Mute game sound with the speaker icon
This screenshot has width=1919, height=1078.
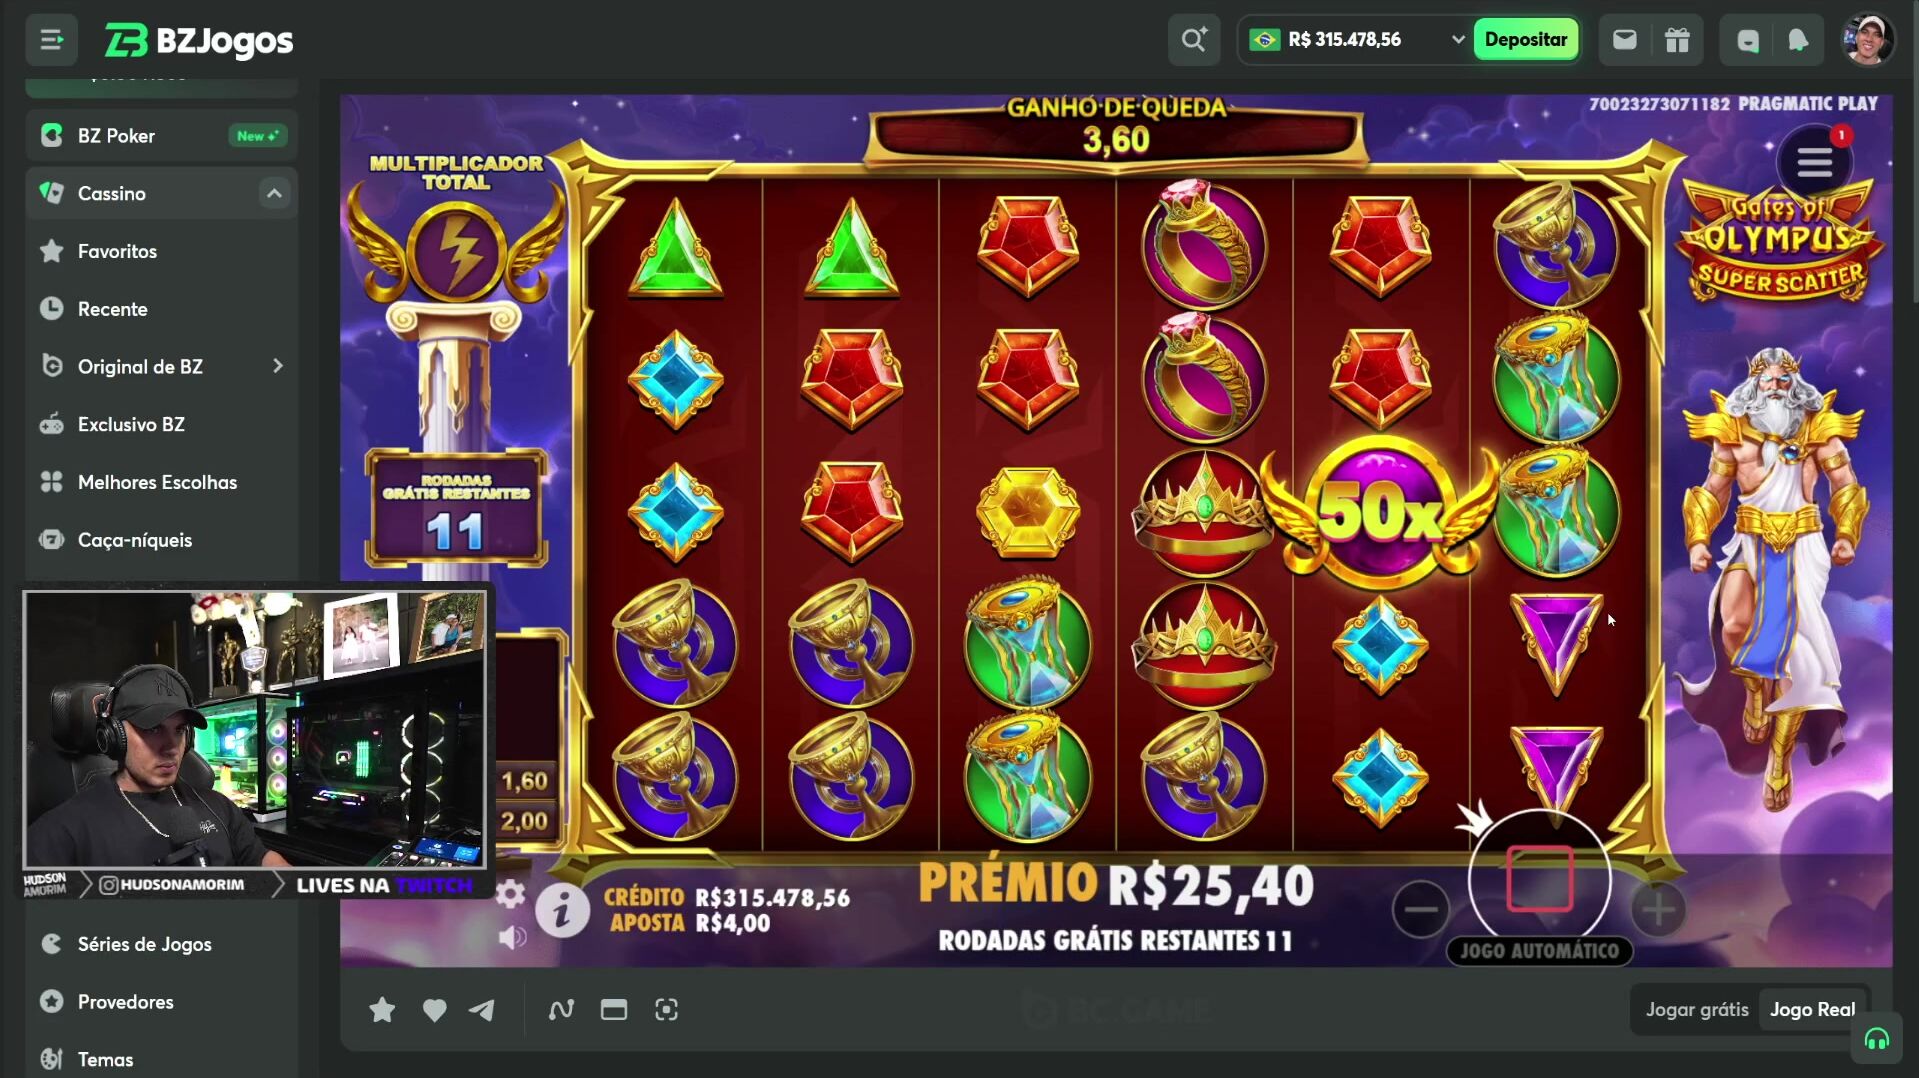tap(512, 937)
